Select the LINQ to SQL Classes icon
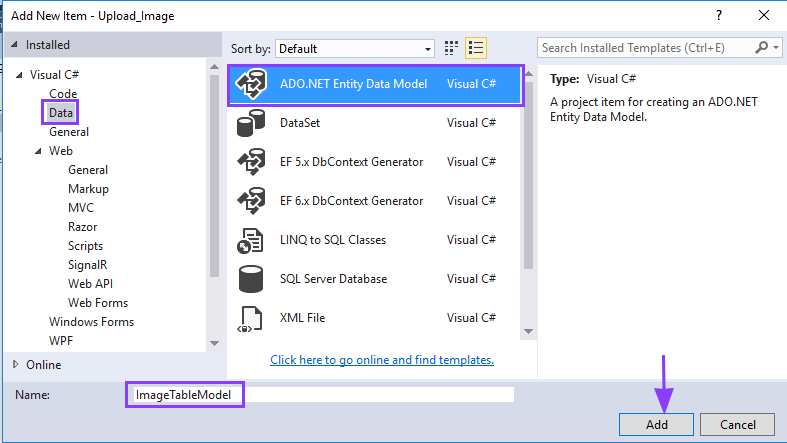 point(249,240)
